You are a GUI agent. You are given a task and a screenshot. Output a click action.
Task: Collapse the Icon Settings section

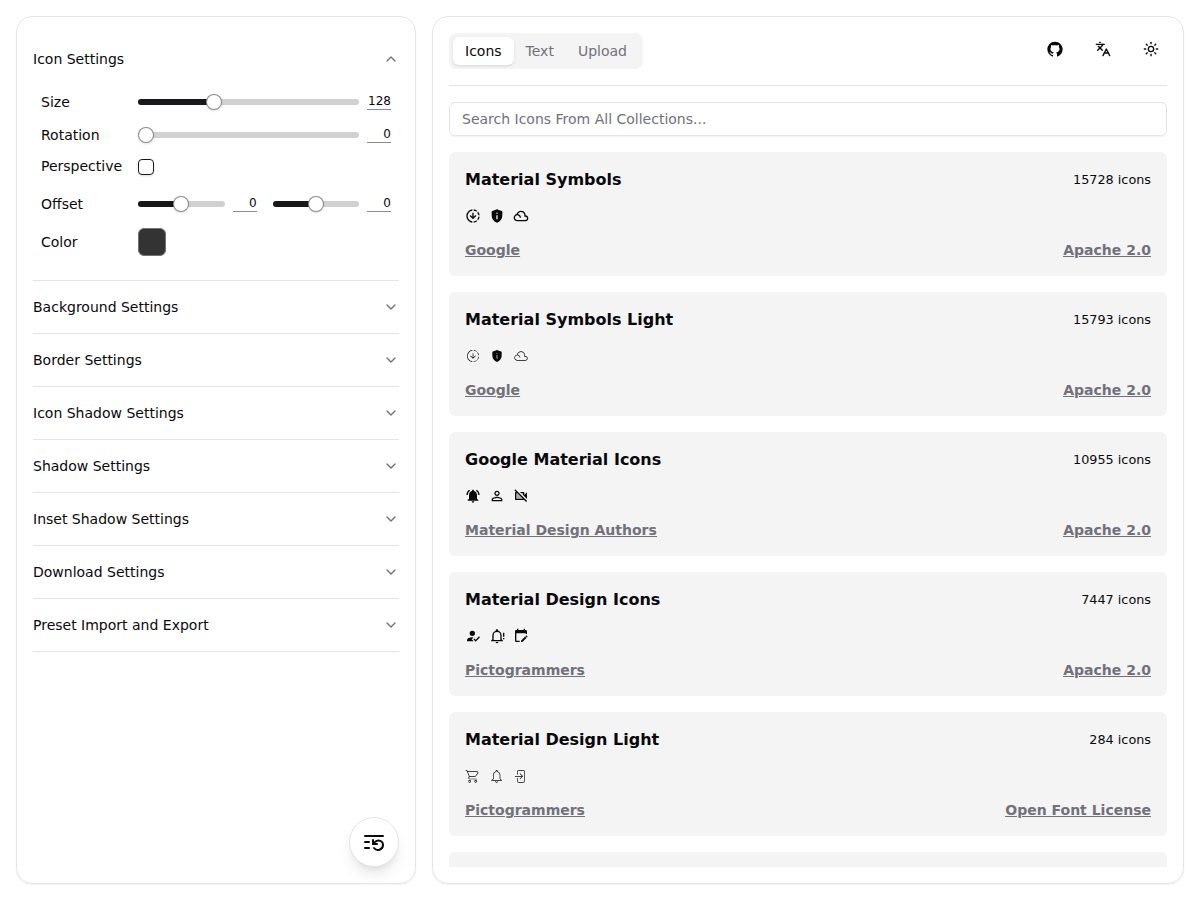click(216, 59)
